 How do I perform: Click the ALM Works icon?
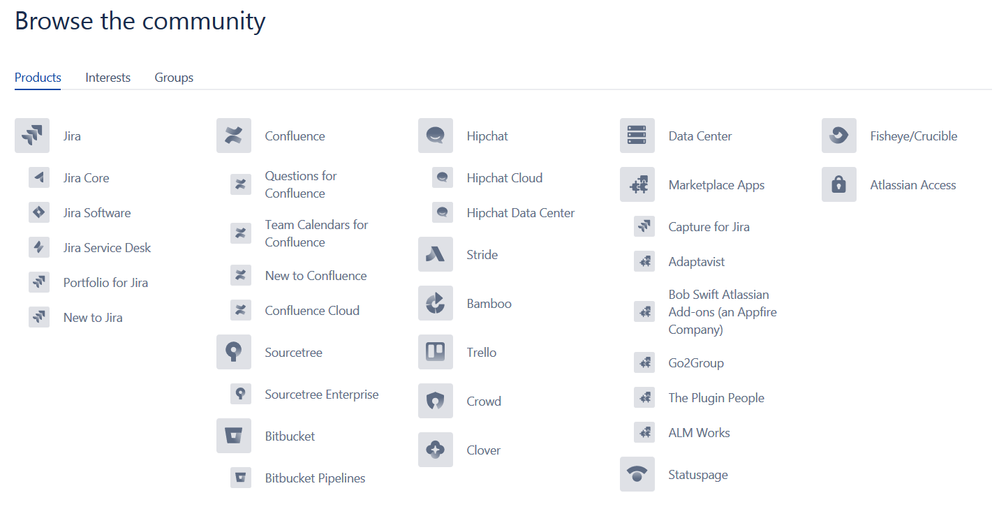644,432
